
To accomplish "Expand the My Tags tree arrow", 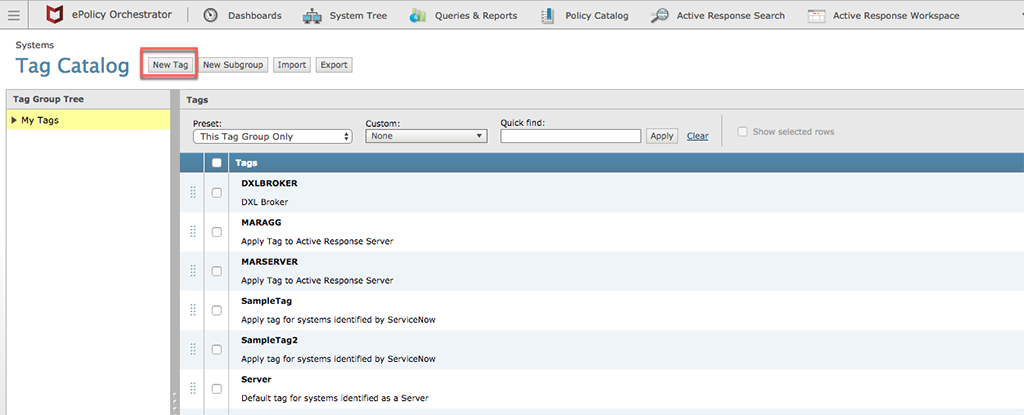I will [14, 120].
